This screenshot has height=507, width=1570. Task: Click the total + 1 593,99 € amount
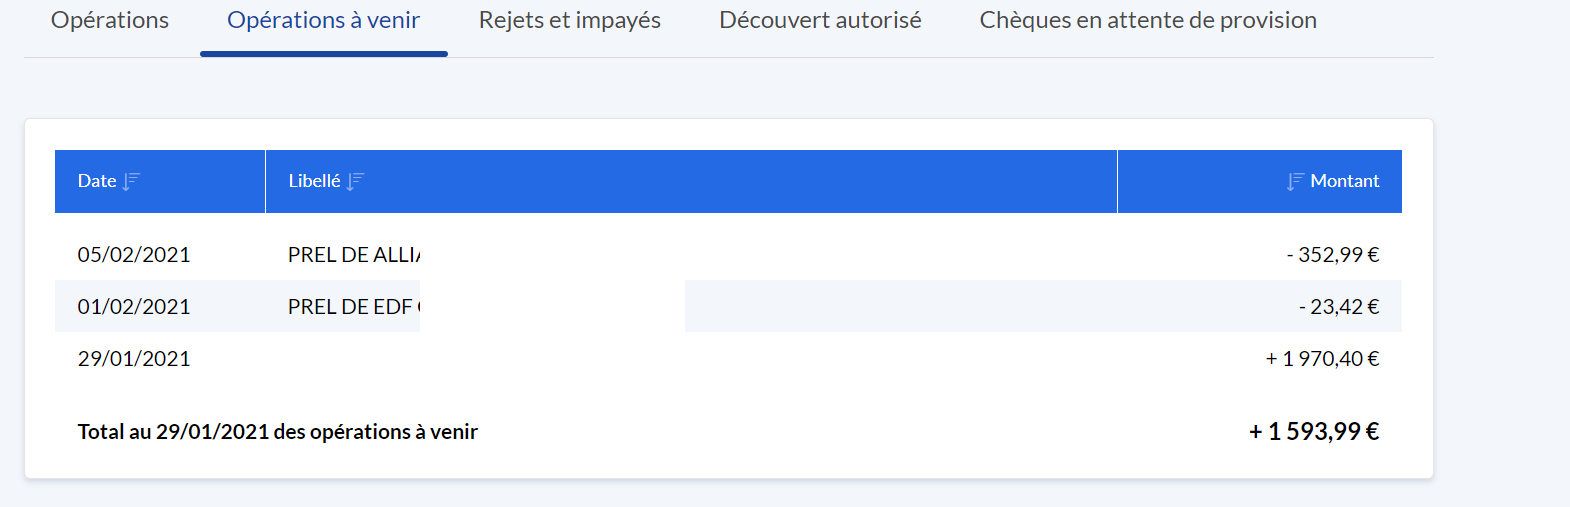pyautogui.click(x=1314, y=431)
